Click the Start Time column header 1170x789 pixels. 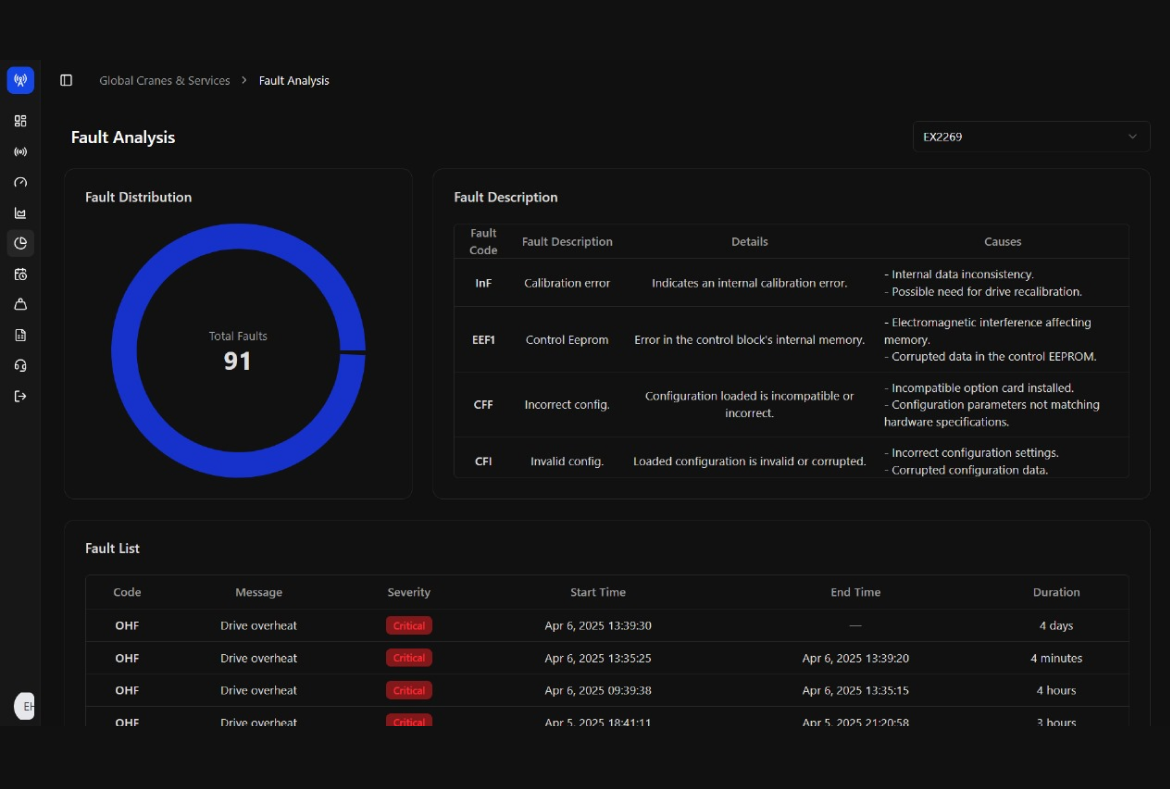pos(598,592)
